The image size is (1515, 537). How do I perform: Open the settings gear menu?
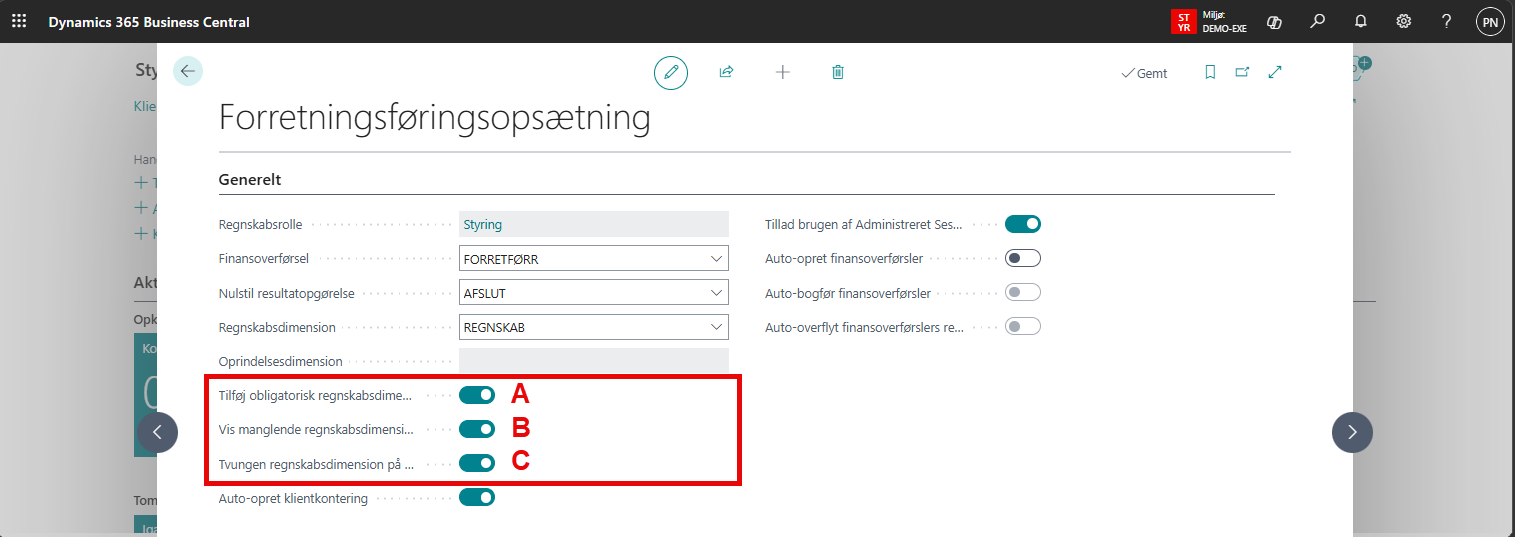click(1404, 21)
